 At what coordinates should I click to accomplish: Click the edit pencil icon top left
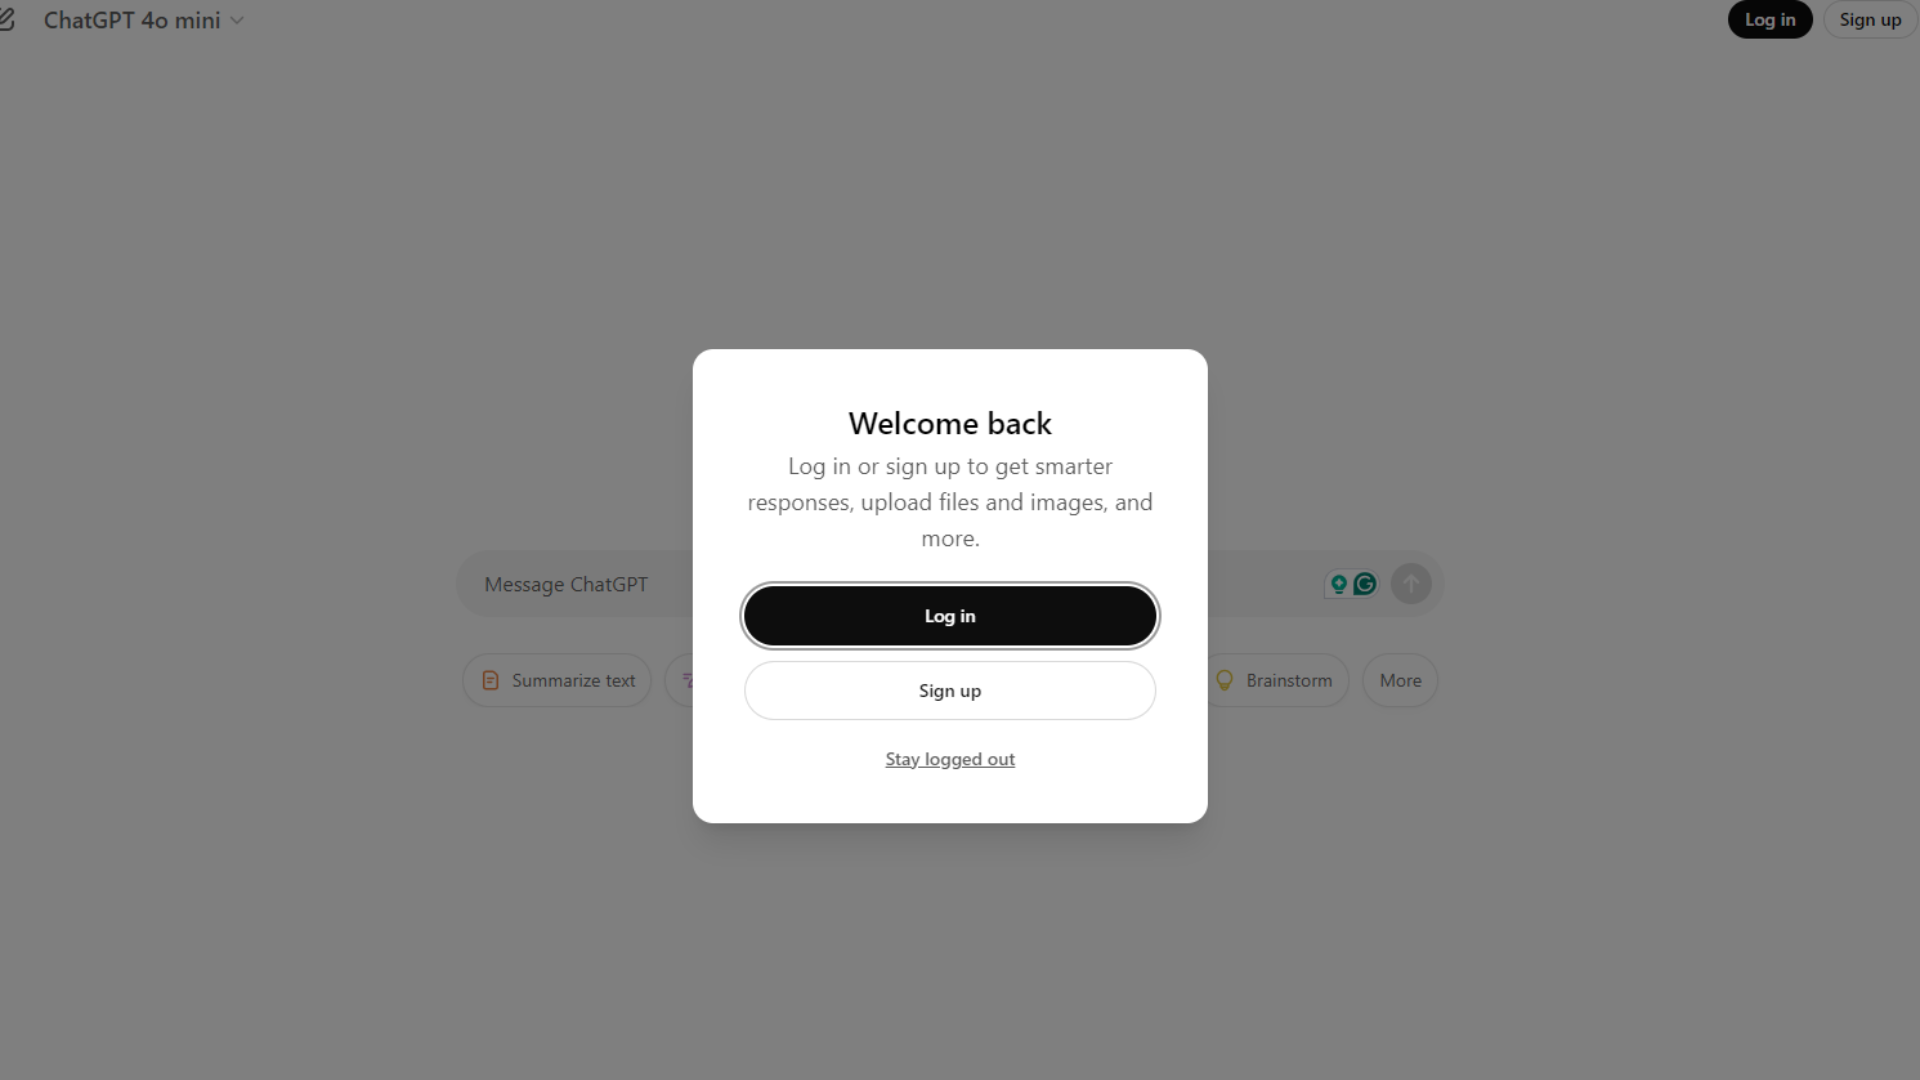click(x=8, y=18)
